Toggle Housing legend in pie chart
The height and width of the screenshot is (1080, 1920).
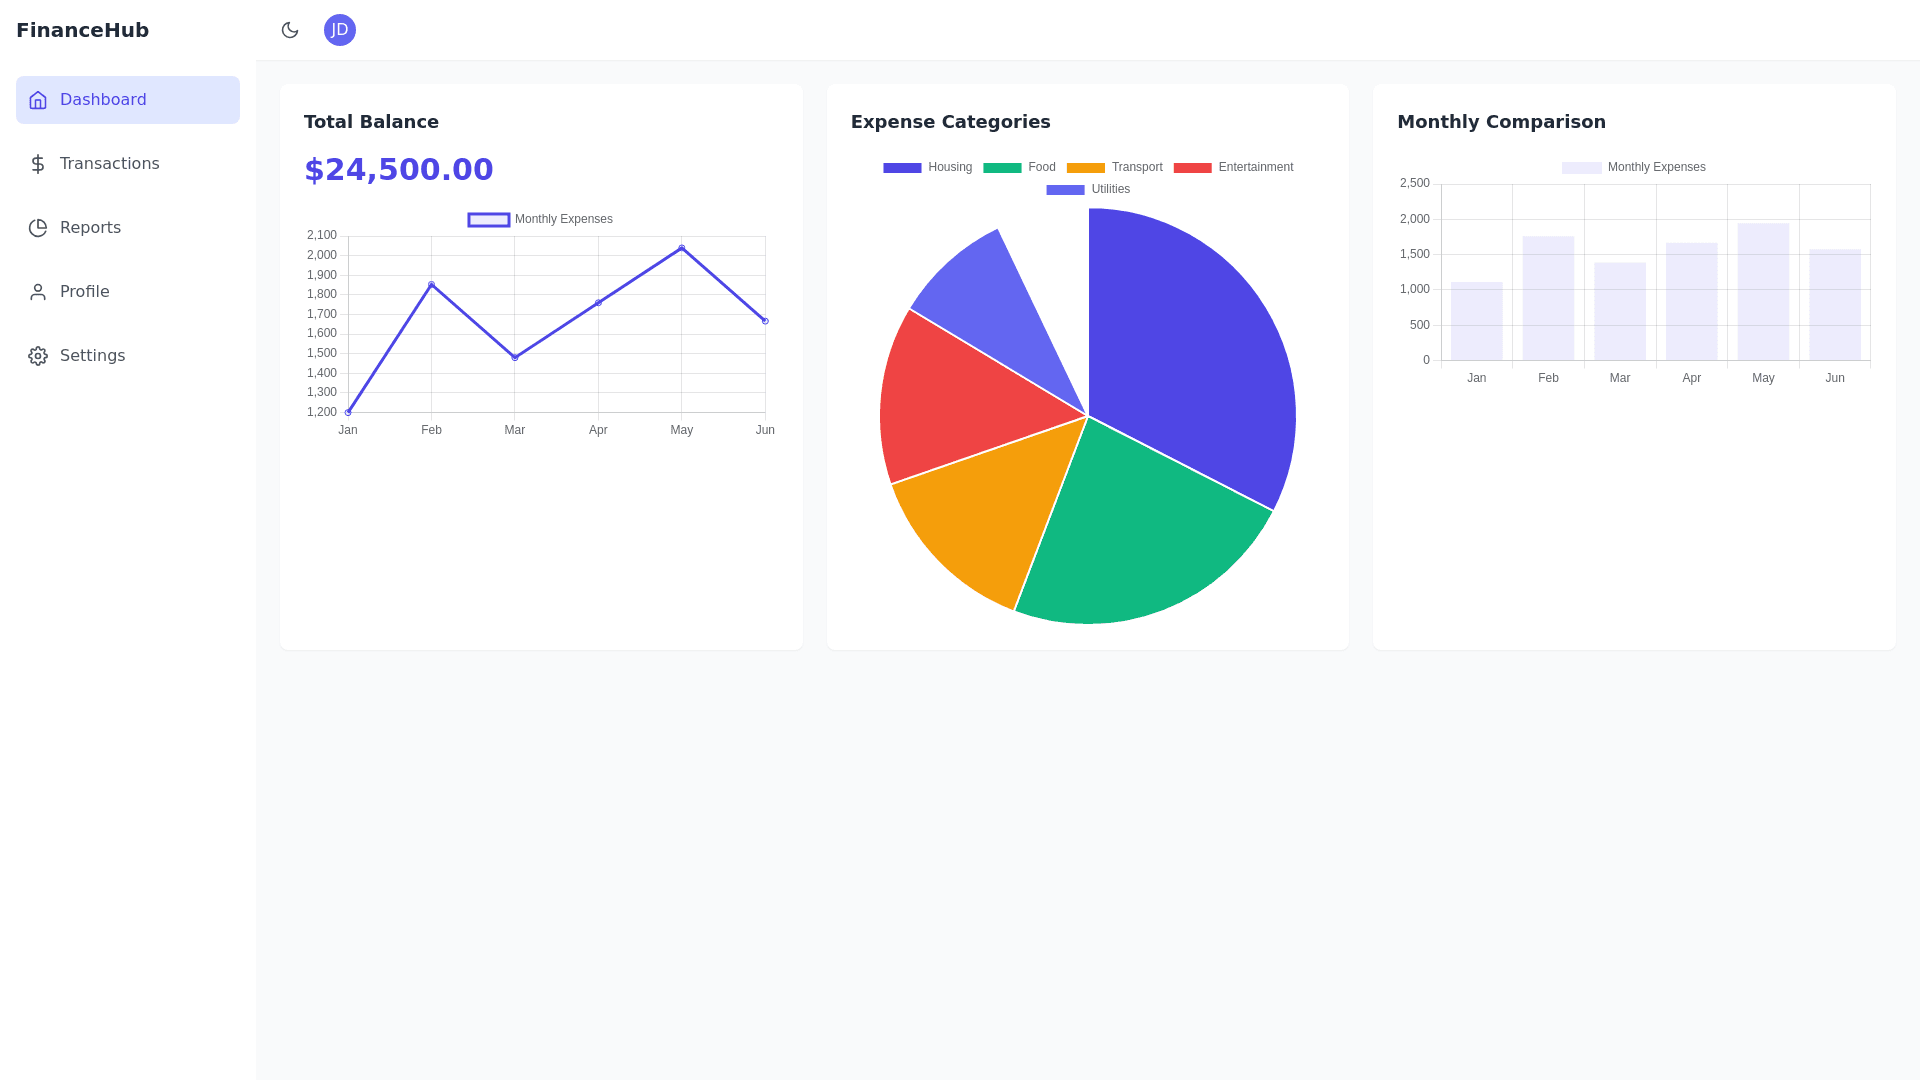(927, 168)
